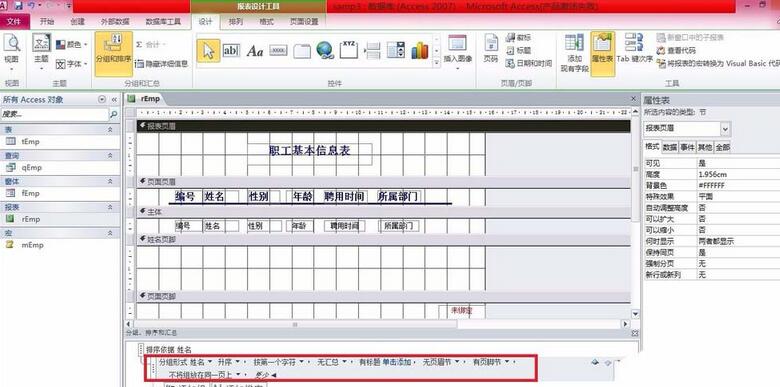The height and width of the screenshot is (387, 780).
Task: Click Undo icon in quick access toolbar
Action: [x=32, y=6]
